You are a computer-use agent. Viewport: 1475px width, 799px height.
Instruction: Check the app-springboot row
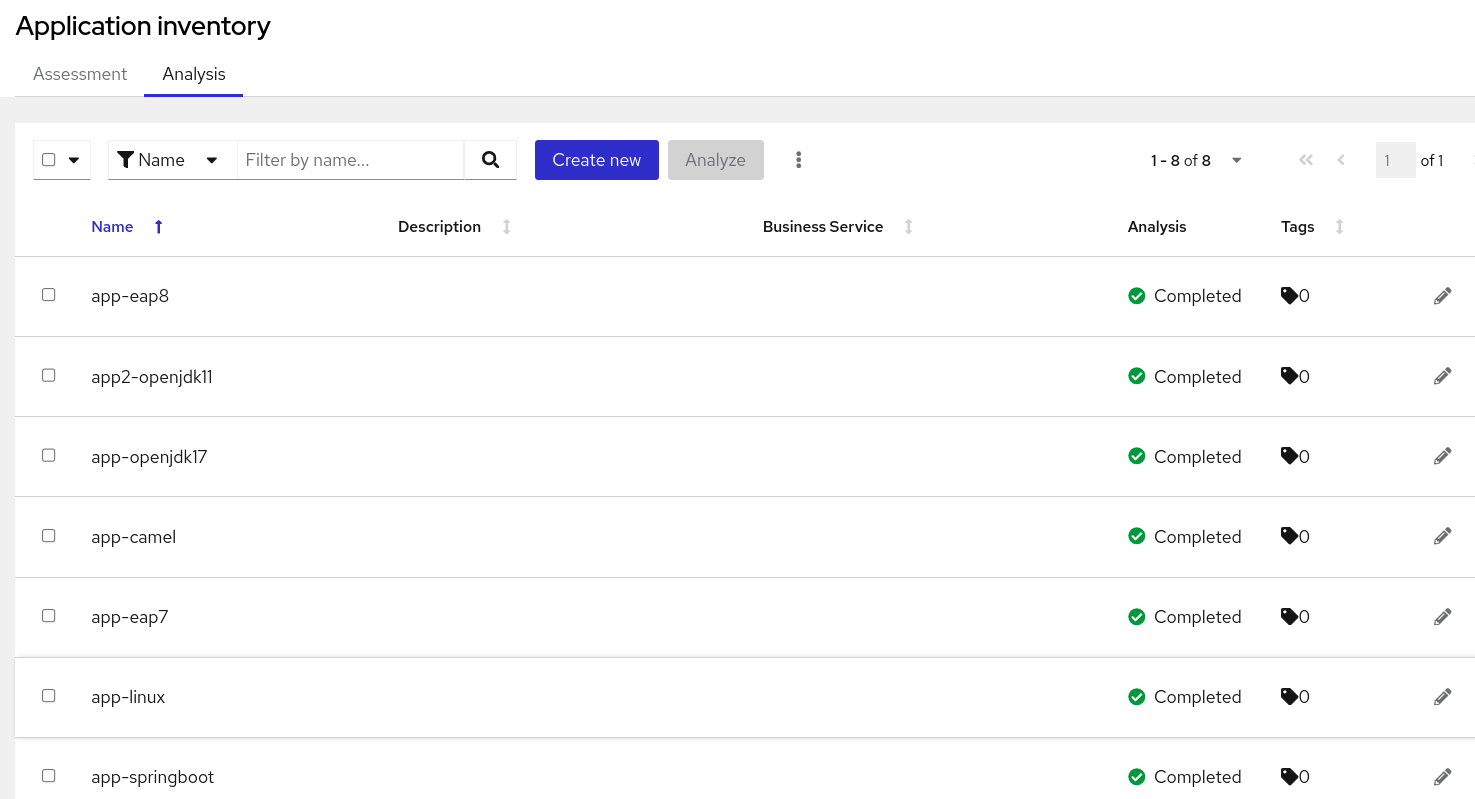tap(48, 776)
